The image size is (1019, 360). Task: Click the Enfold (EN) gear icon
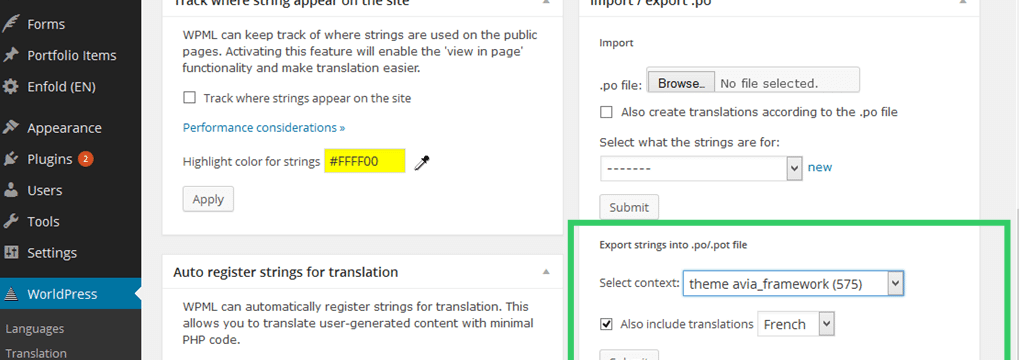[x=10, y=86]
